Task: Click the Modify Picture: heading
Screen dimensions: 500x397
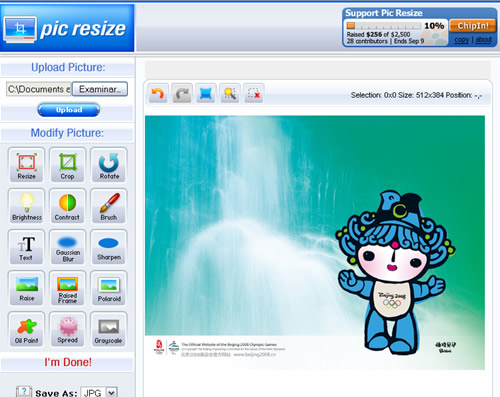Action: click(67, 133)
